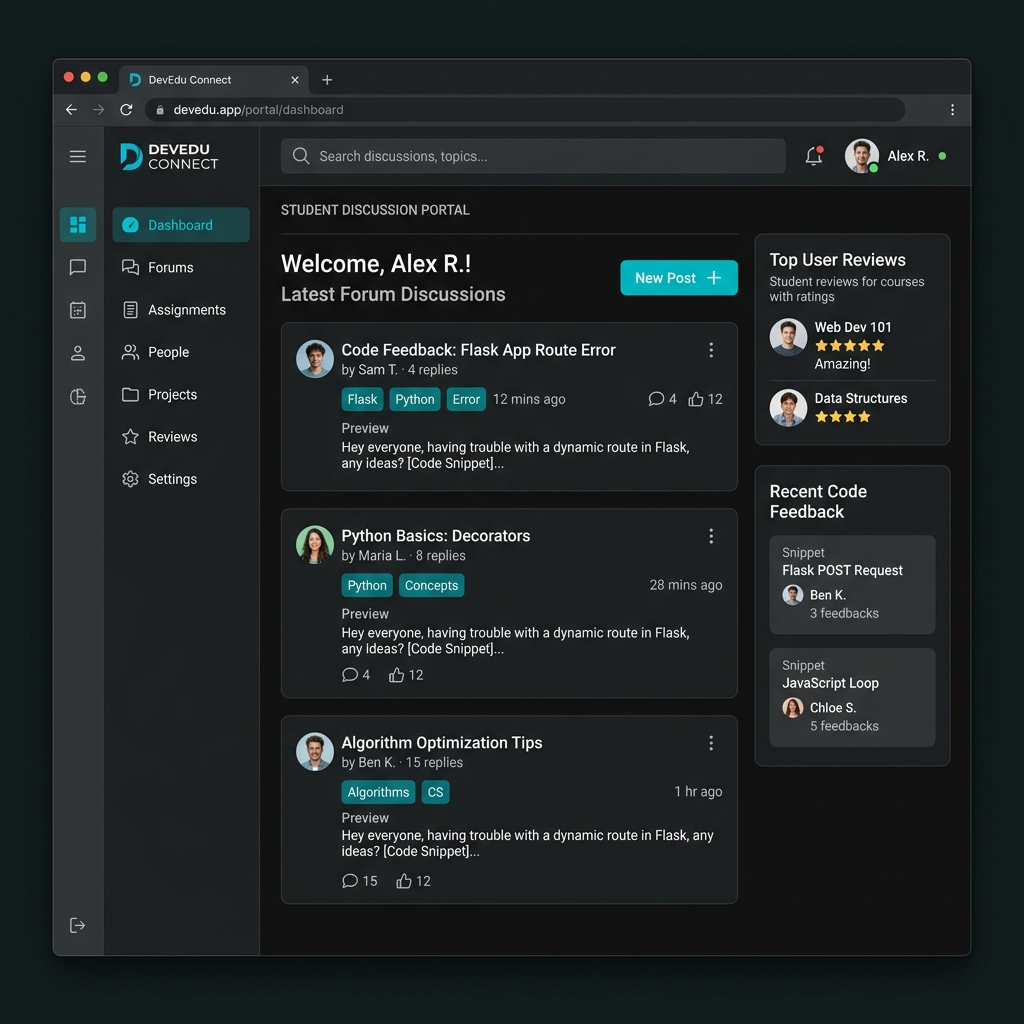Click comment icon on Flask App Route Error post
This screenshot has height=1024, width=1024.
[x=656, y=399]
